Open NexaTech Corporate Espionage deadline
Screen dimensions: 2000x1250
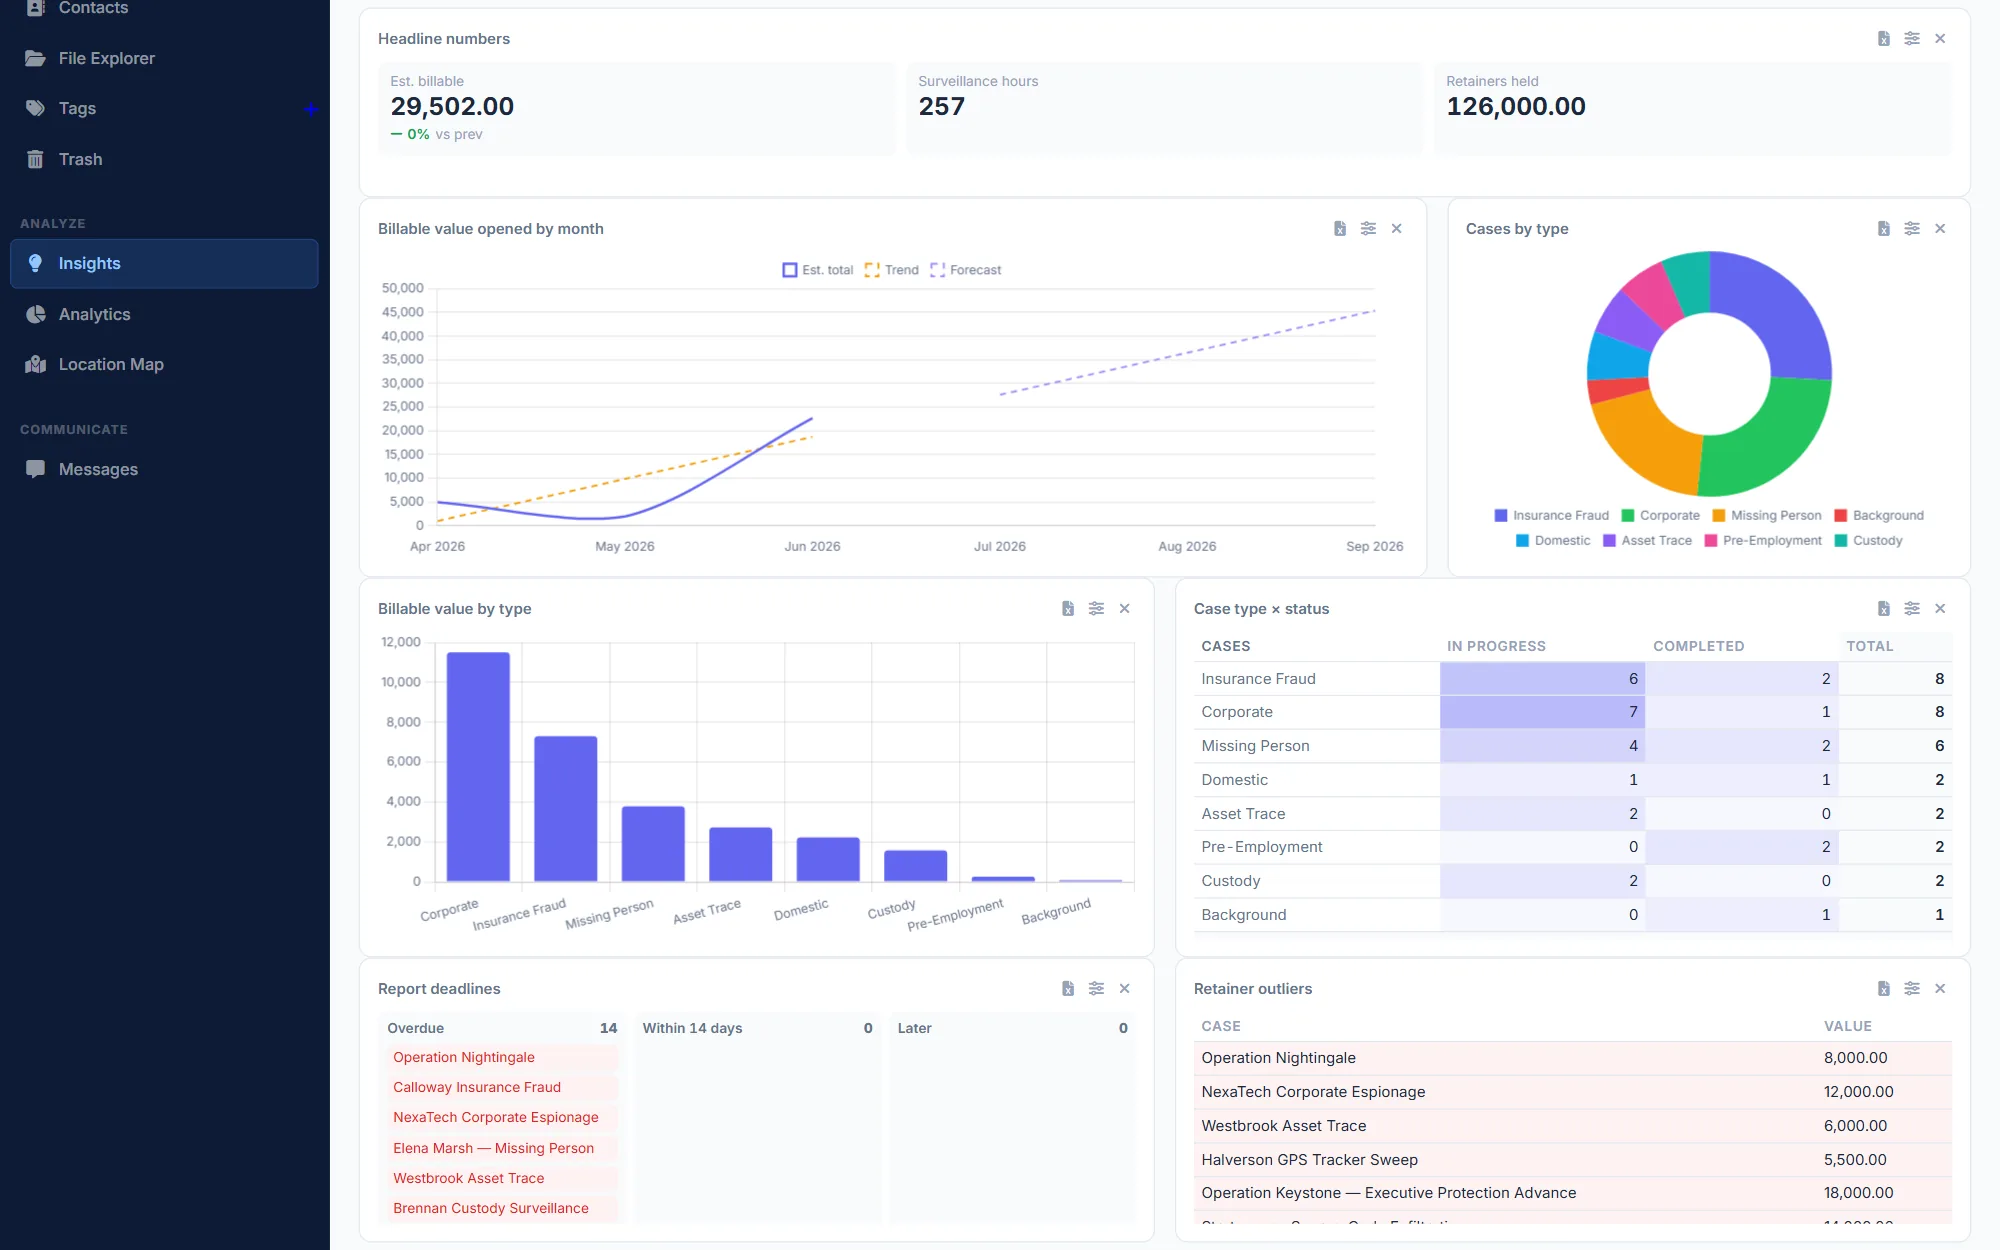pos(500,1117)
